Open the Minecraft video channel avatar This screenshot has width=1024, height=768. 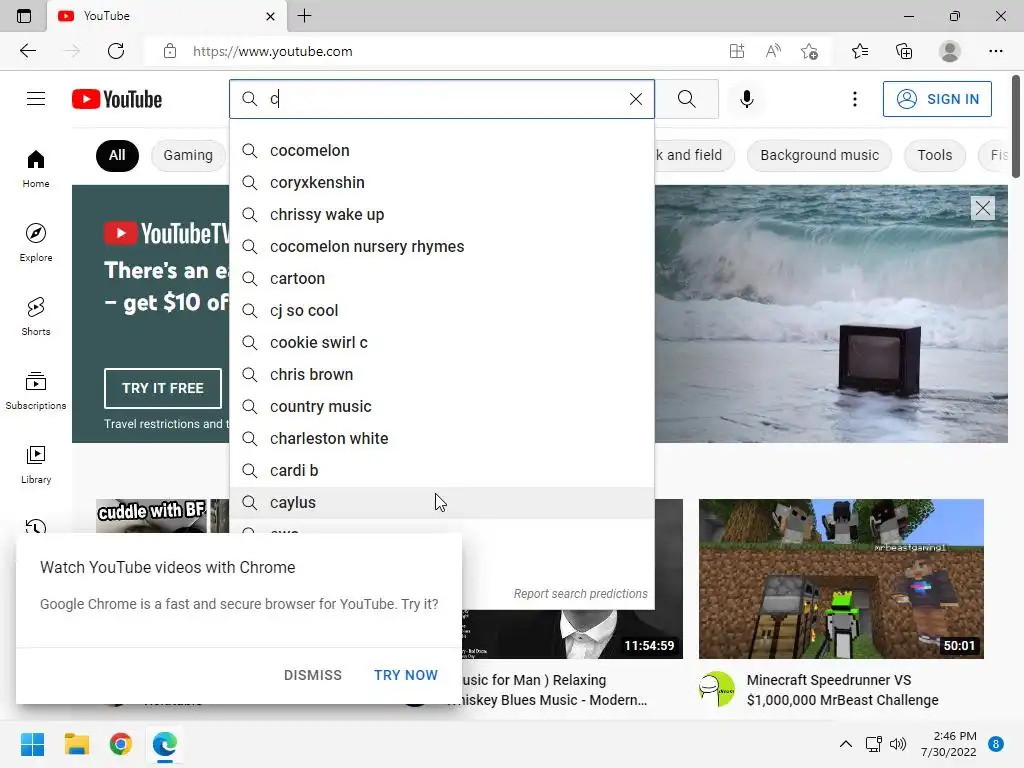tap(716, 689)
